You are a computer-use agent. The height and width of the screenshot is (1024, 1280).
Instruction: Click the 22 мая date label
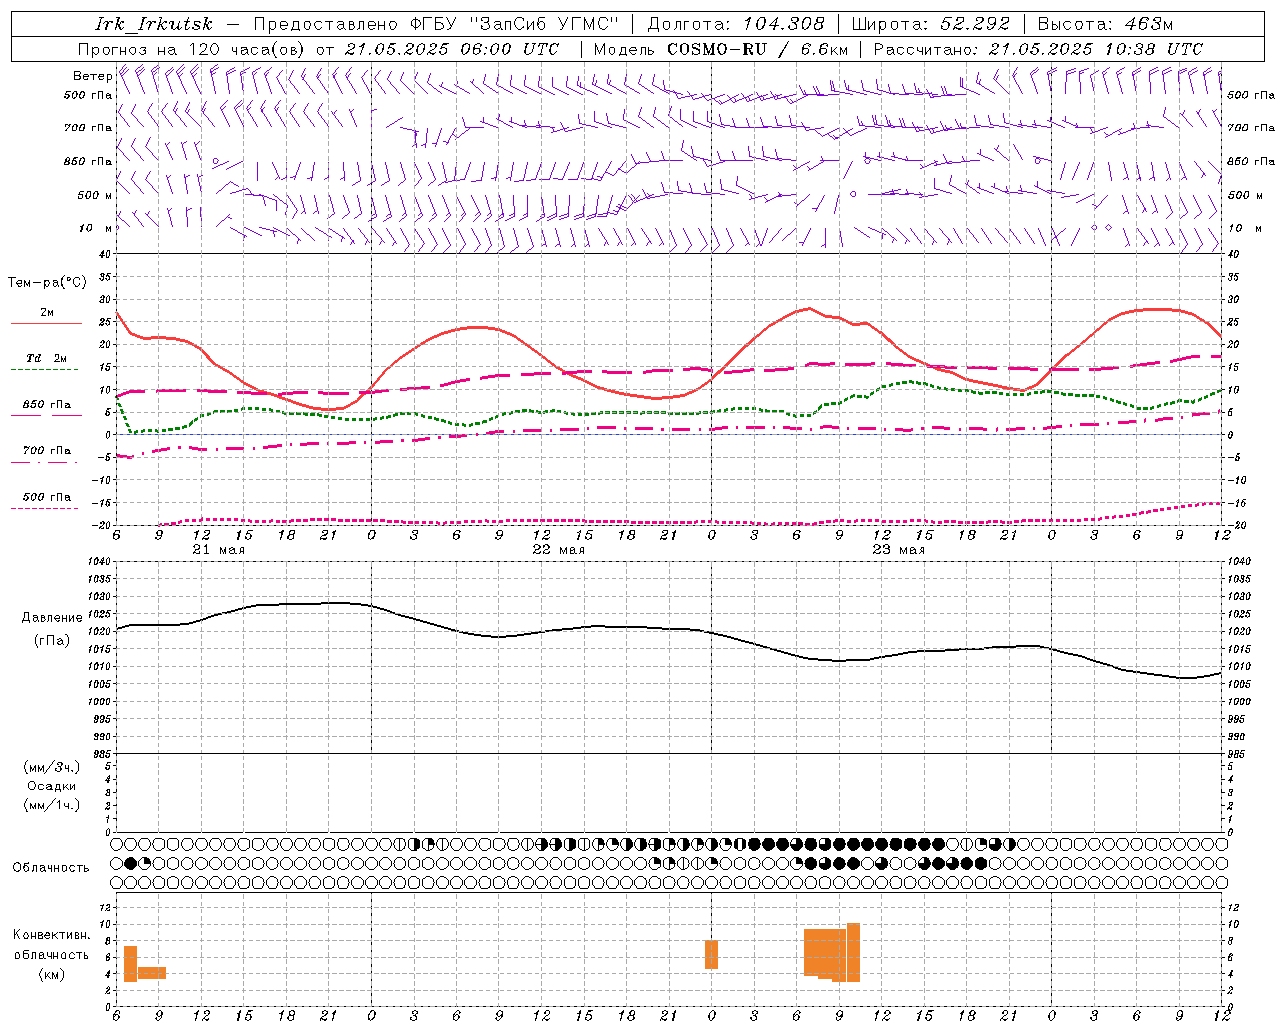(559, 550)
